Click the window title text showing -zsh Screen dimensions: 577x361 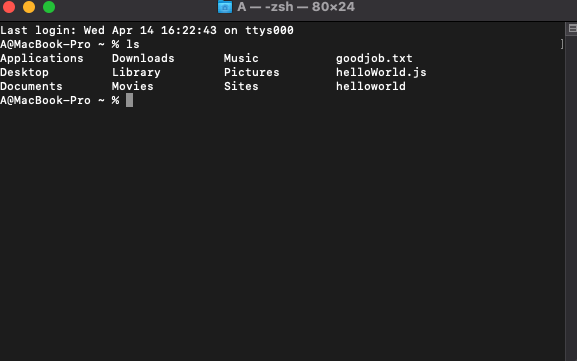coord(279,7)
